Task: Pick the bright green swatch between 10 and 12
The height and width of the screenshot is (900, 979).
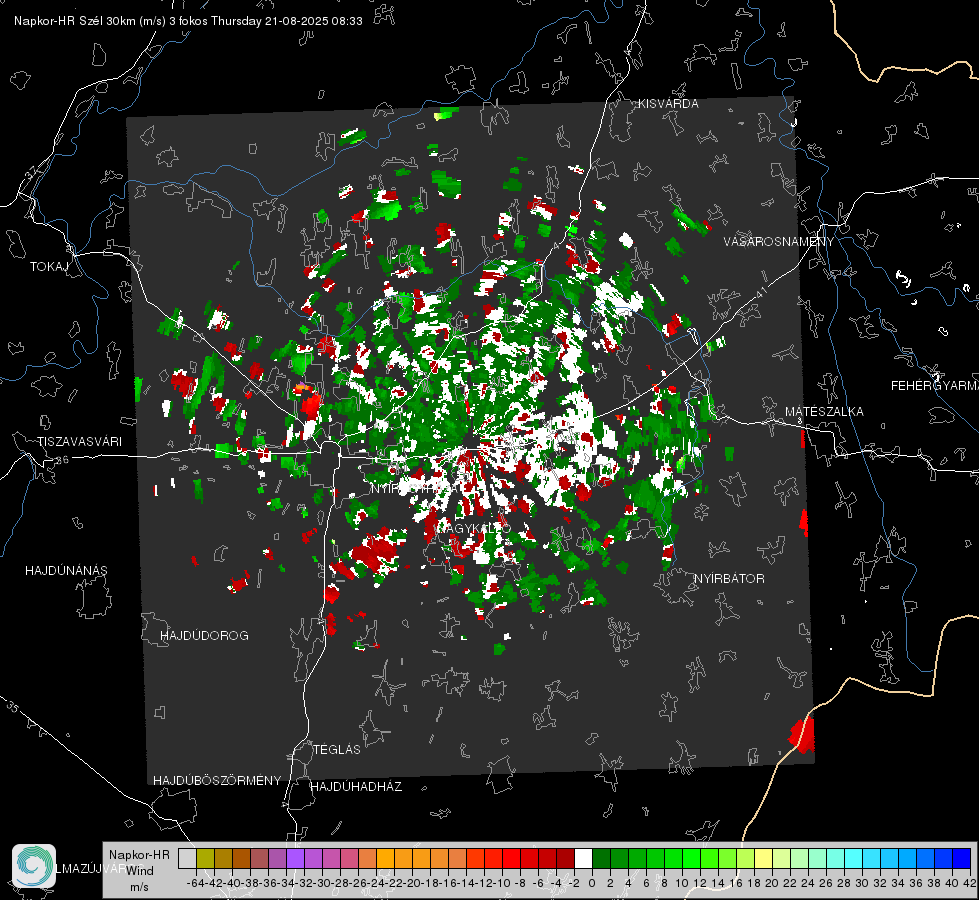Action: [x=691, y=858]
